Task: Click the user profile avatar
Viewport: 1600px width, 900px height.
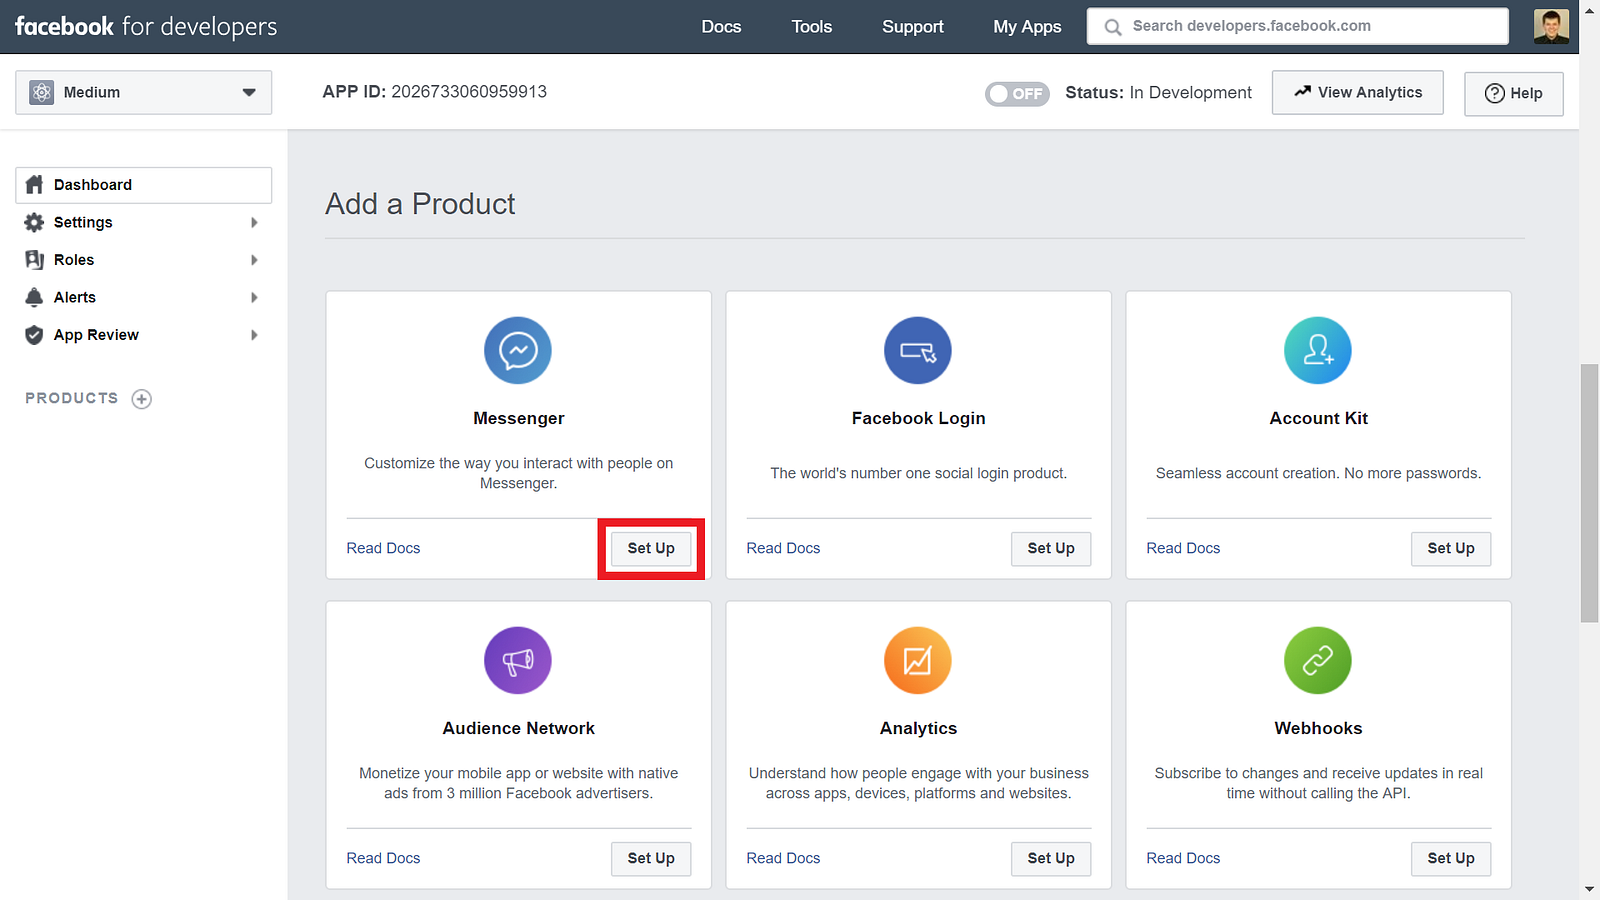Action: pos(1551,26)
